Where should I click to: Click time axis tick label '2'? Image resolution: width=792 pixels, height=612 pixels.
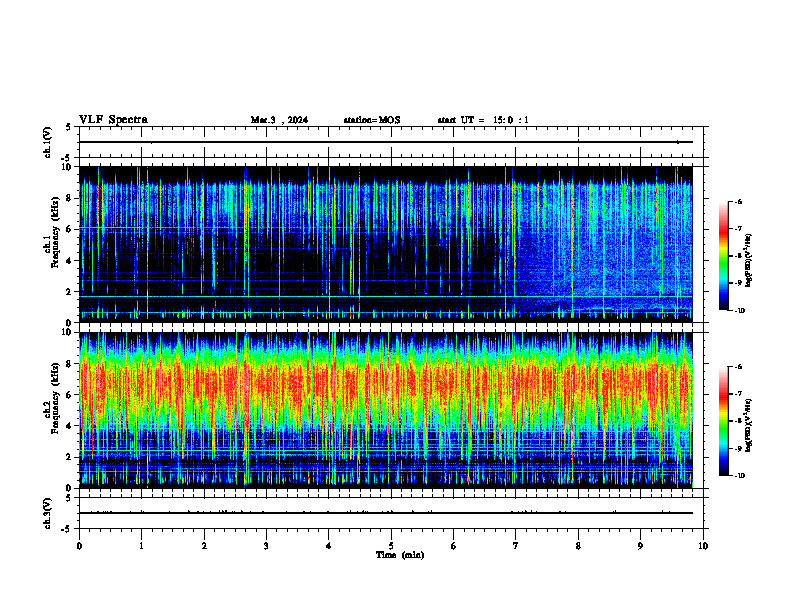coord(204,546)
